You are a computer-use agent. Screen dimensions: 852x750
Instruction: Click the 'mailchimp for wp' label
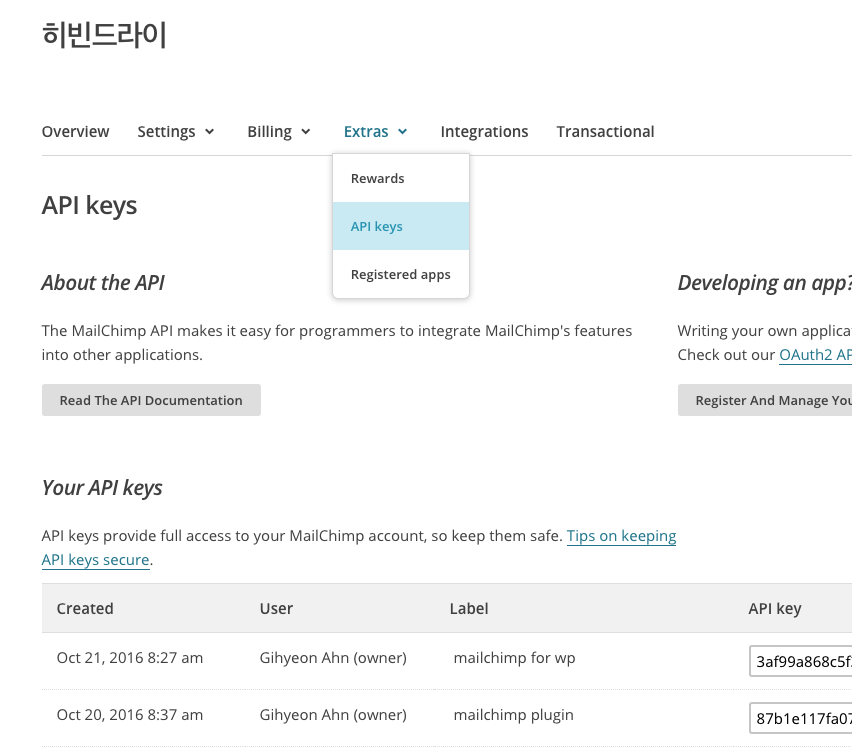point(514,658)
